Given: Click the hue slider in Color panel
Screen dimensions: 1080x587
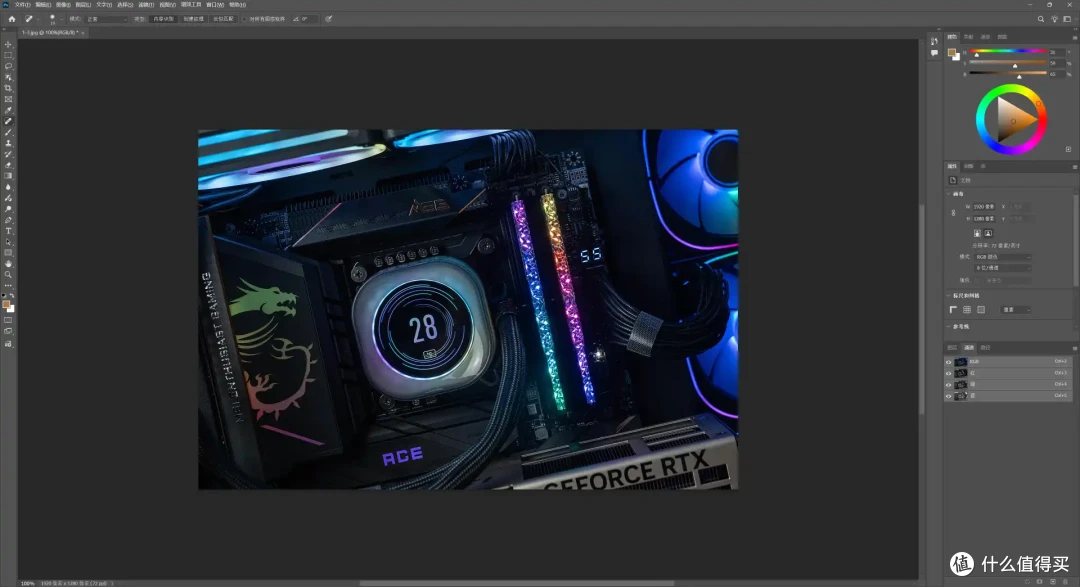Looking at the screenshot, I should click(1008, 51).
